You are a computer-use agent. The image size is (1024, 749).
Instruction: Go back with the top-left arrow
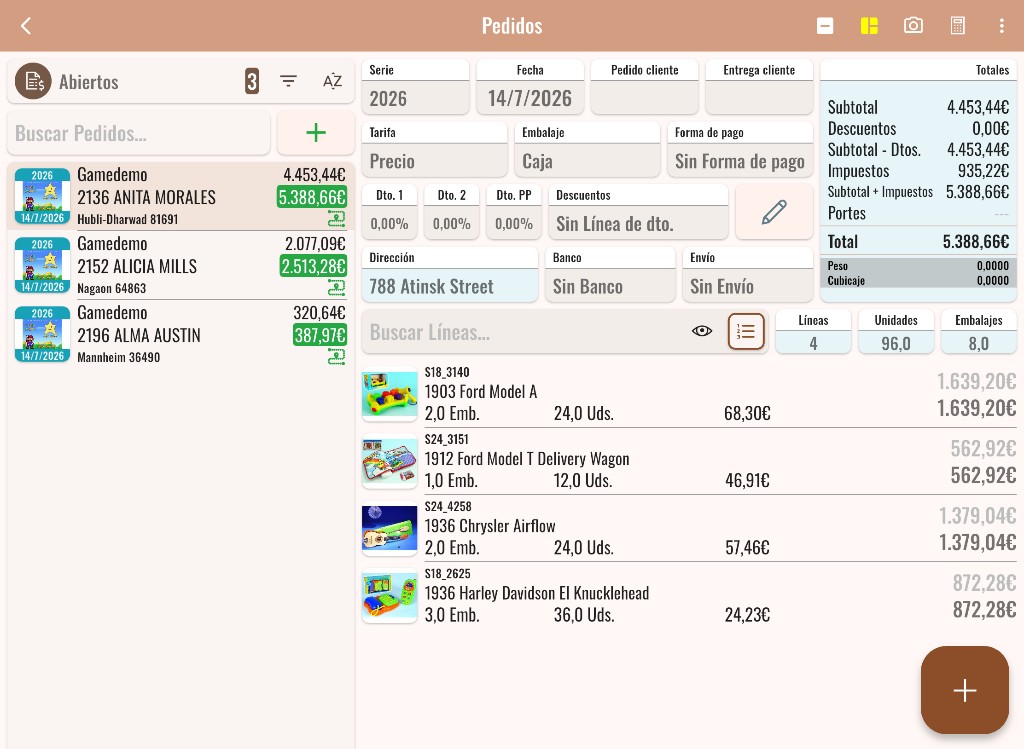point(26,26)
